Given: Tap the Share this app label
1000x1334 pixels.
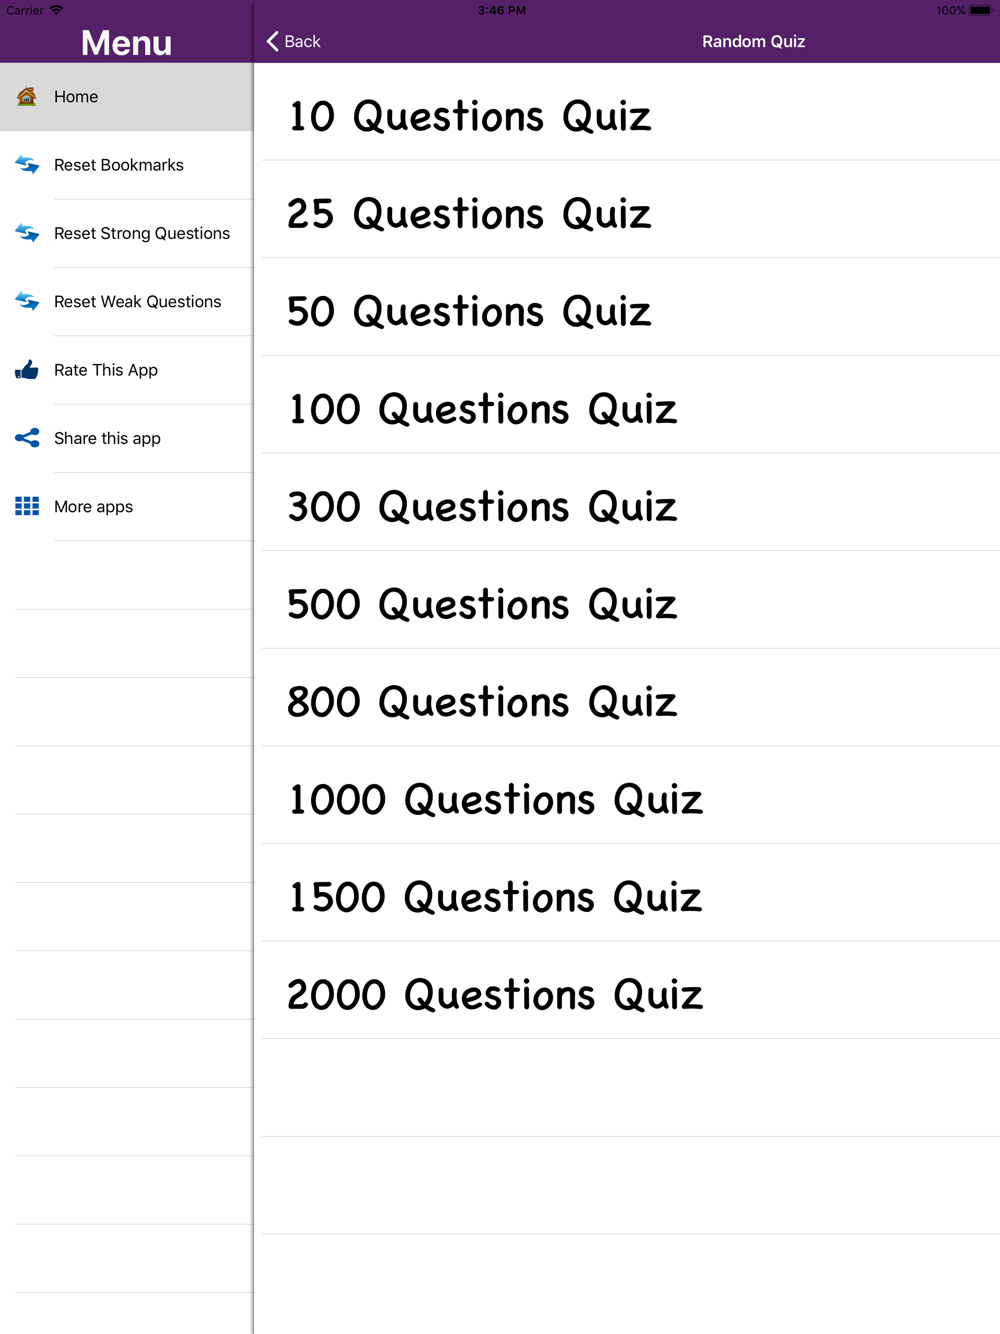Looking at the screenshot, I should click(x=107, y=438).
